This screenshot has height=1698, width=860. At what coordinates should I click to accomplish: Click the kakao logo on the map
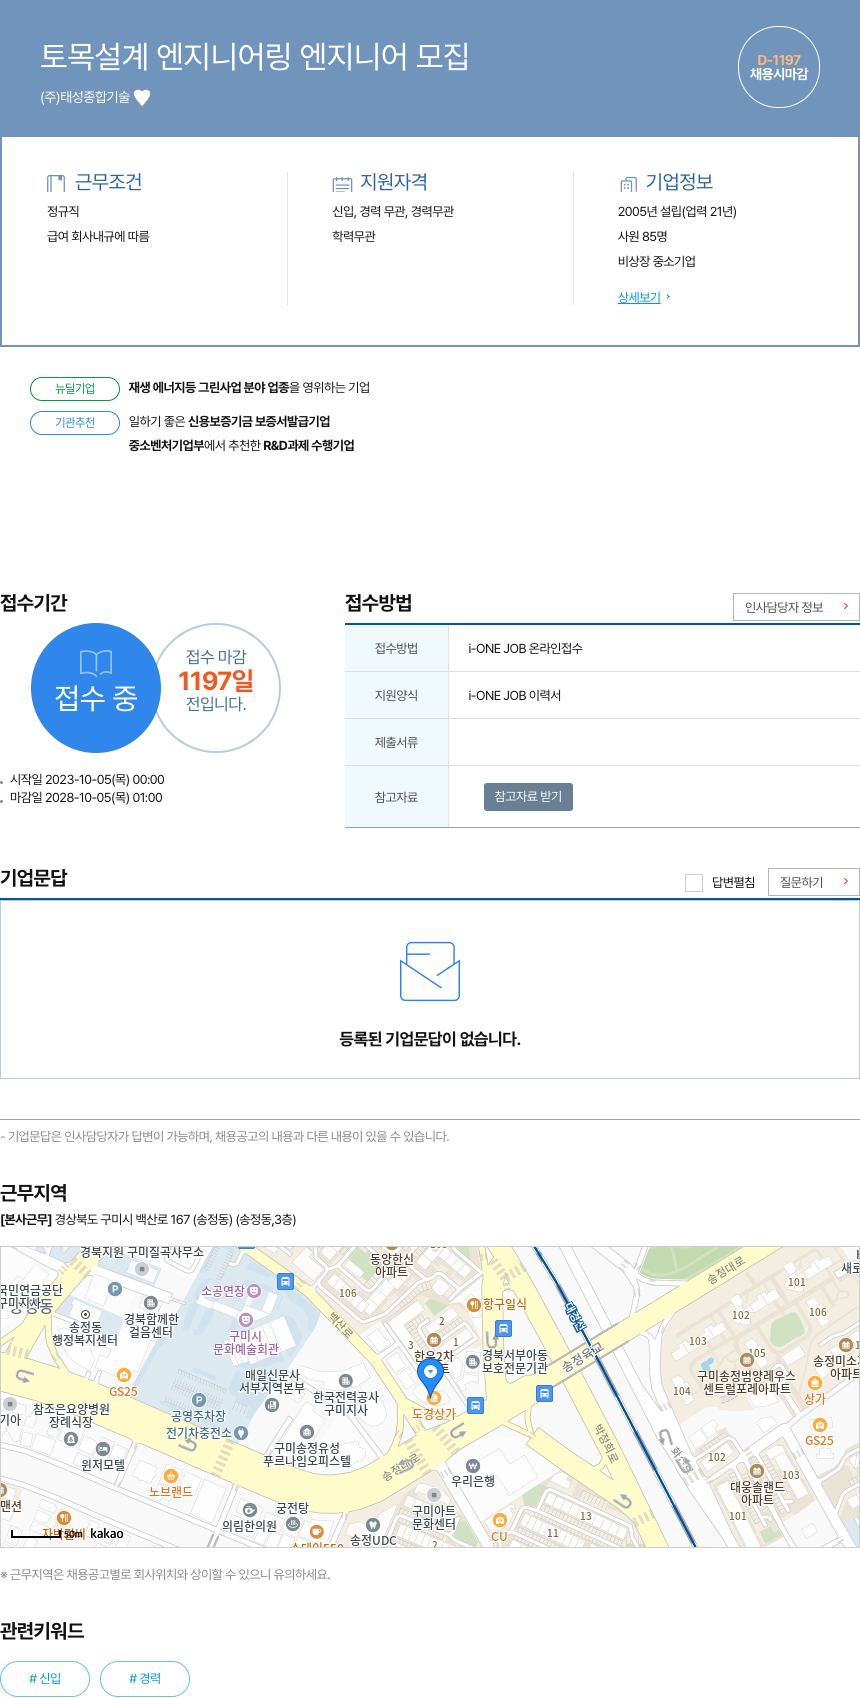click(x=107, y=1533)
